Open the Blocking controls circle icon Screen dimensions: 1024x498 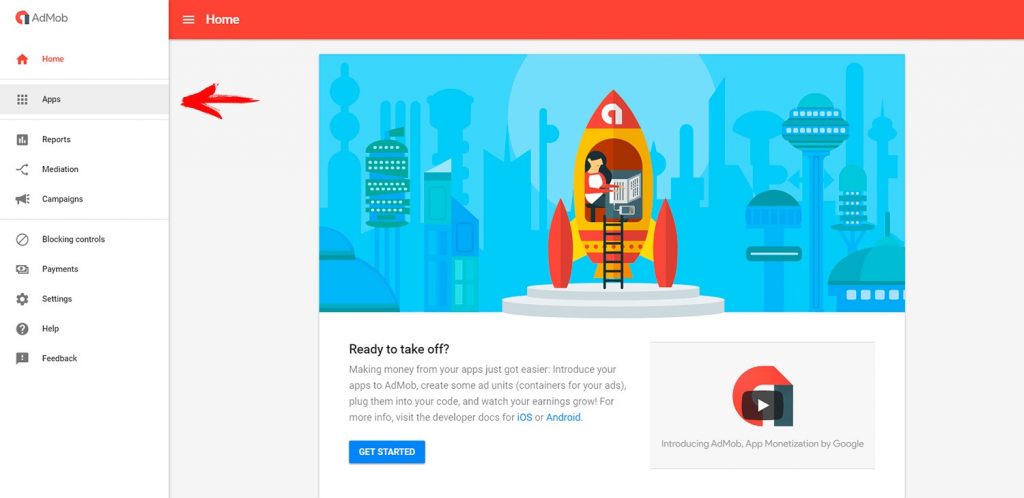[x=22, y=240]
